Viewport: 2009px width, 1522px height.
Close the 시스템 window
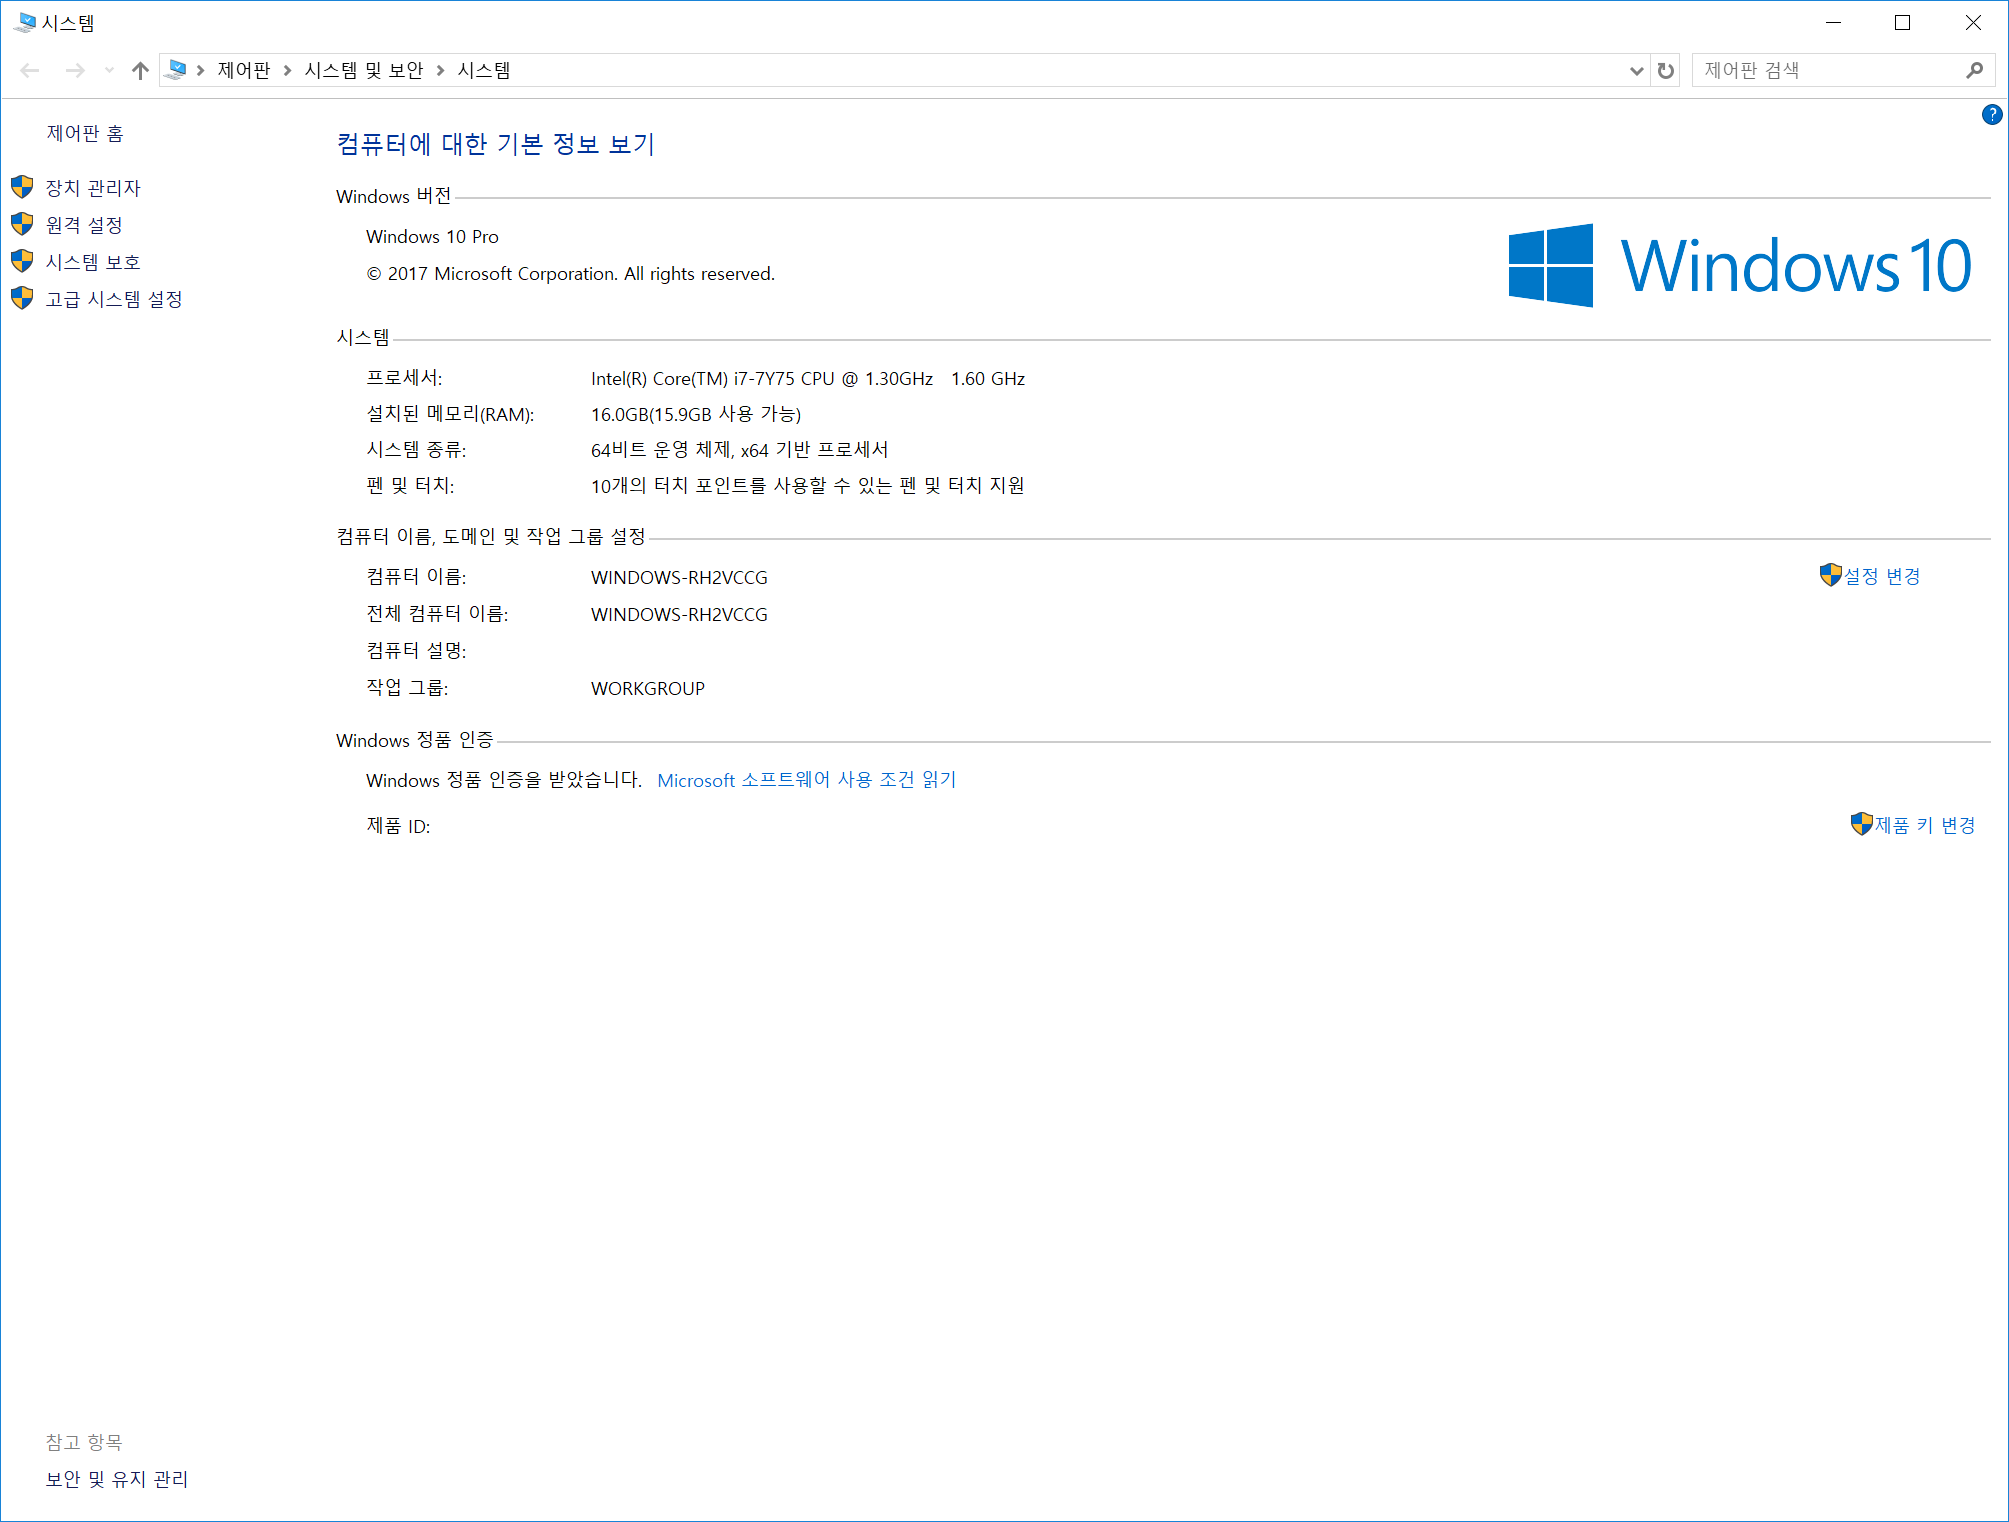(1973, 22)
